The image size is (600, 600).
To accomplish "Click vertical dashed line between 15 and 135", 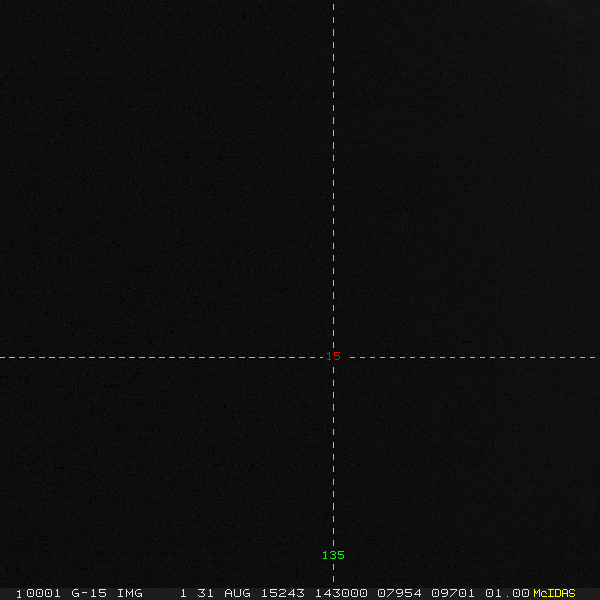I will coord(333,455).
